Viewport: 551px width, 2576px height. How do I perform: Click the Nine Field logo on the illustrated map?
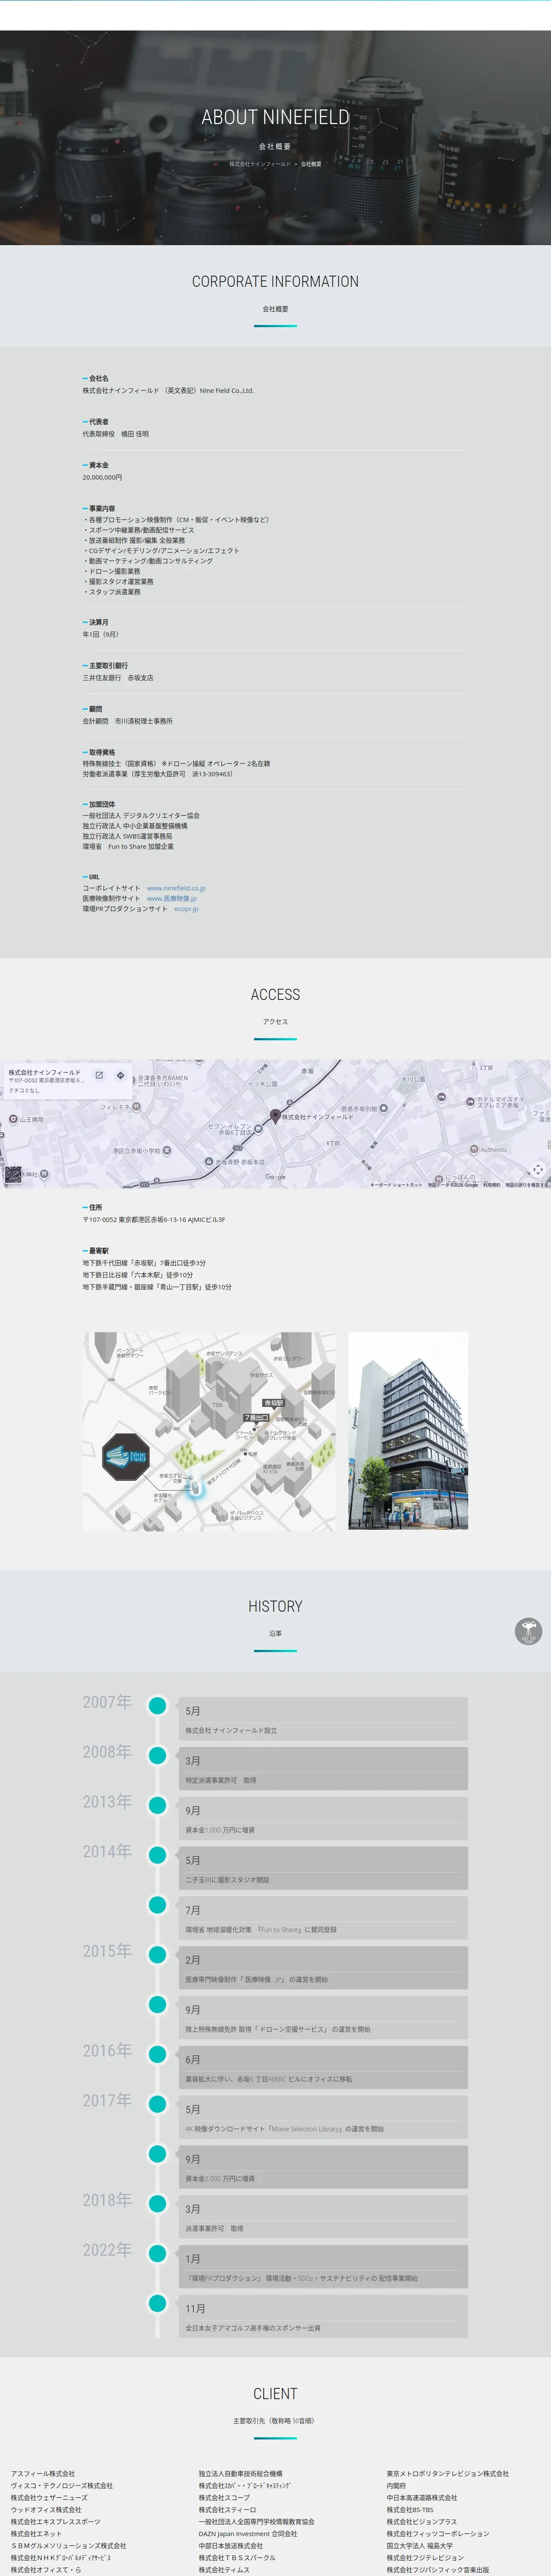click(126, 1457)
